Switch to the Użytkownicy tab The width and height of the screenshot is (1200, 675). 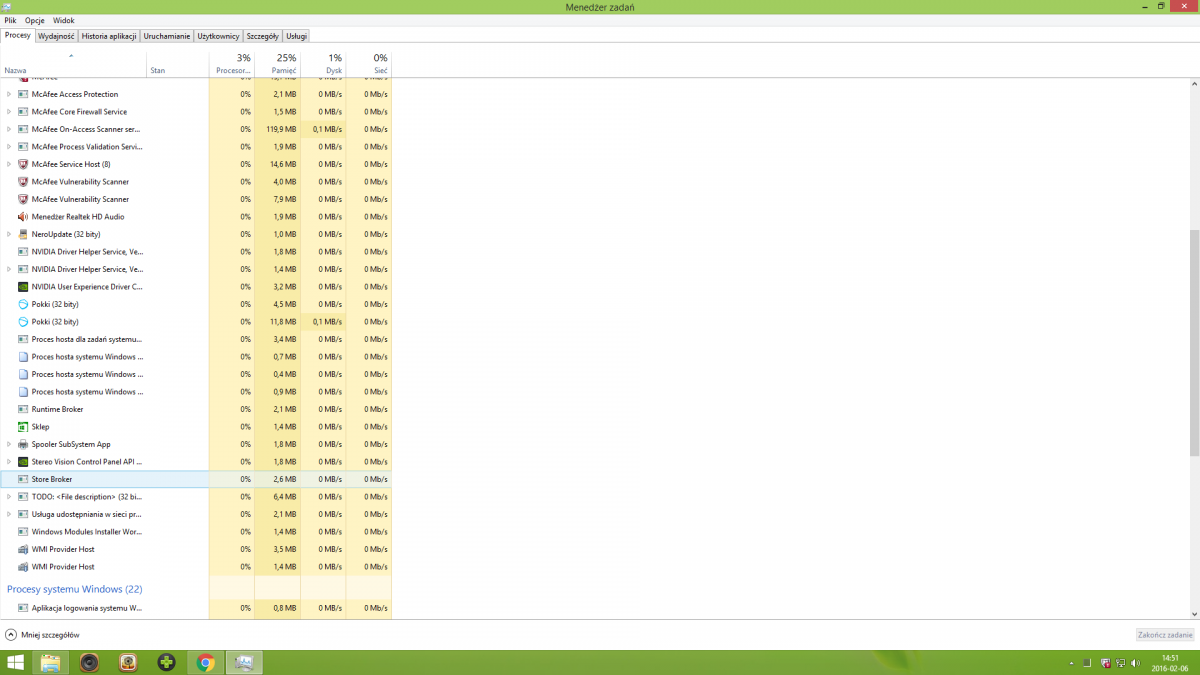[x=219, y=36]
